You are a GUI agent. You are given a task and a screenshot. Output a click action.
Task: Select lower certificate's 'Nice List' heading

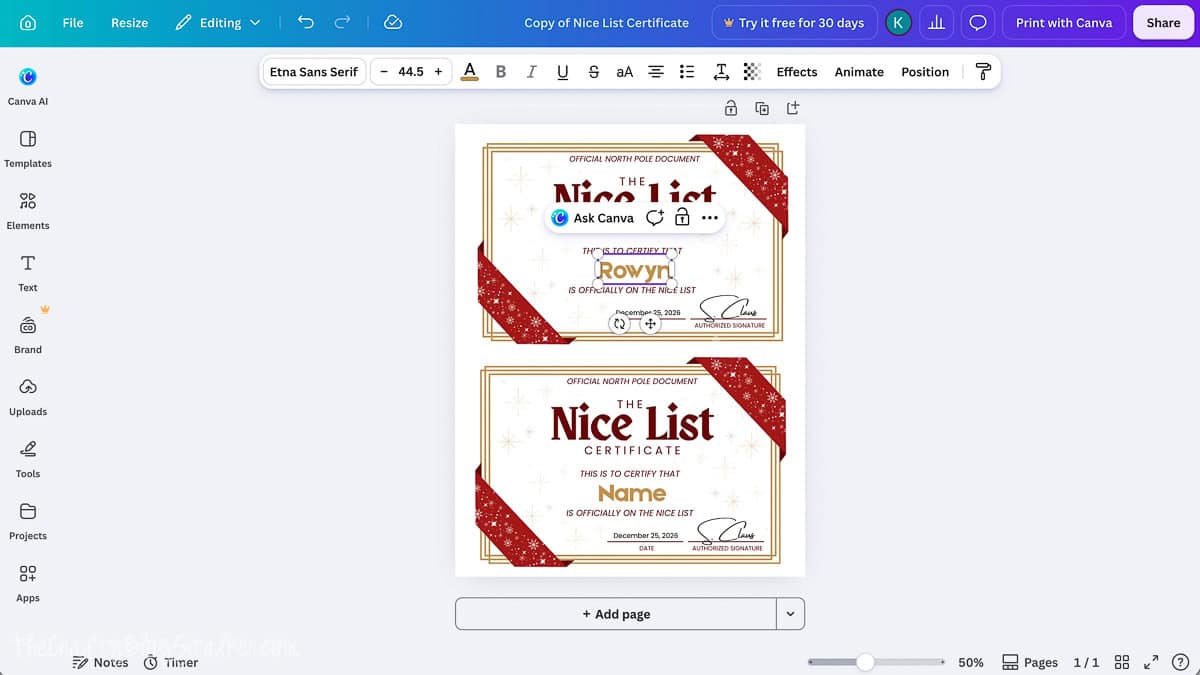point(632,423)
